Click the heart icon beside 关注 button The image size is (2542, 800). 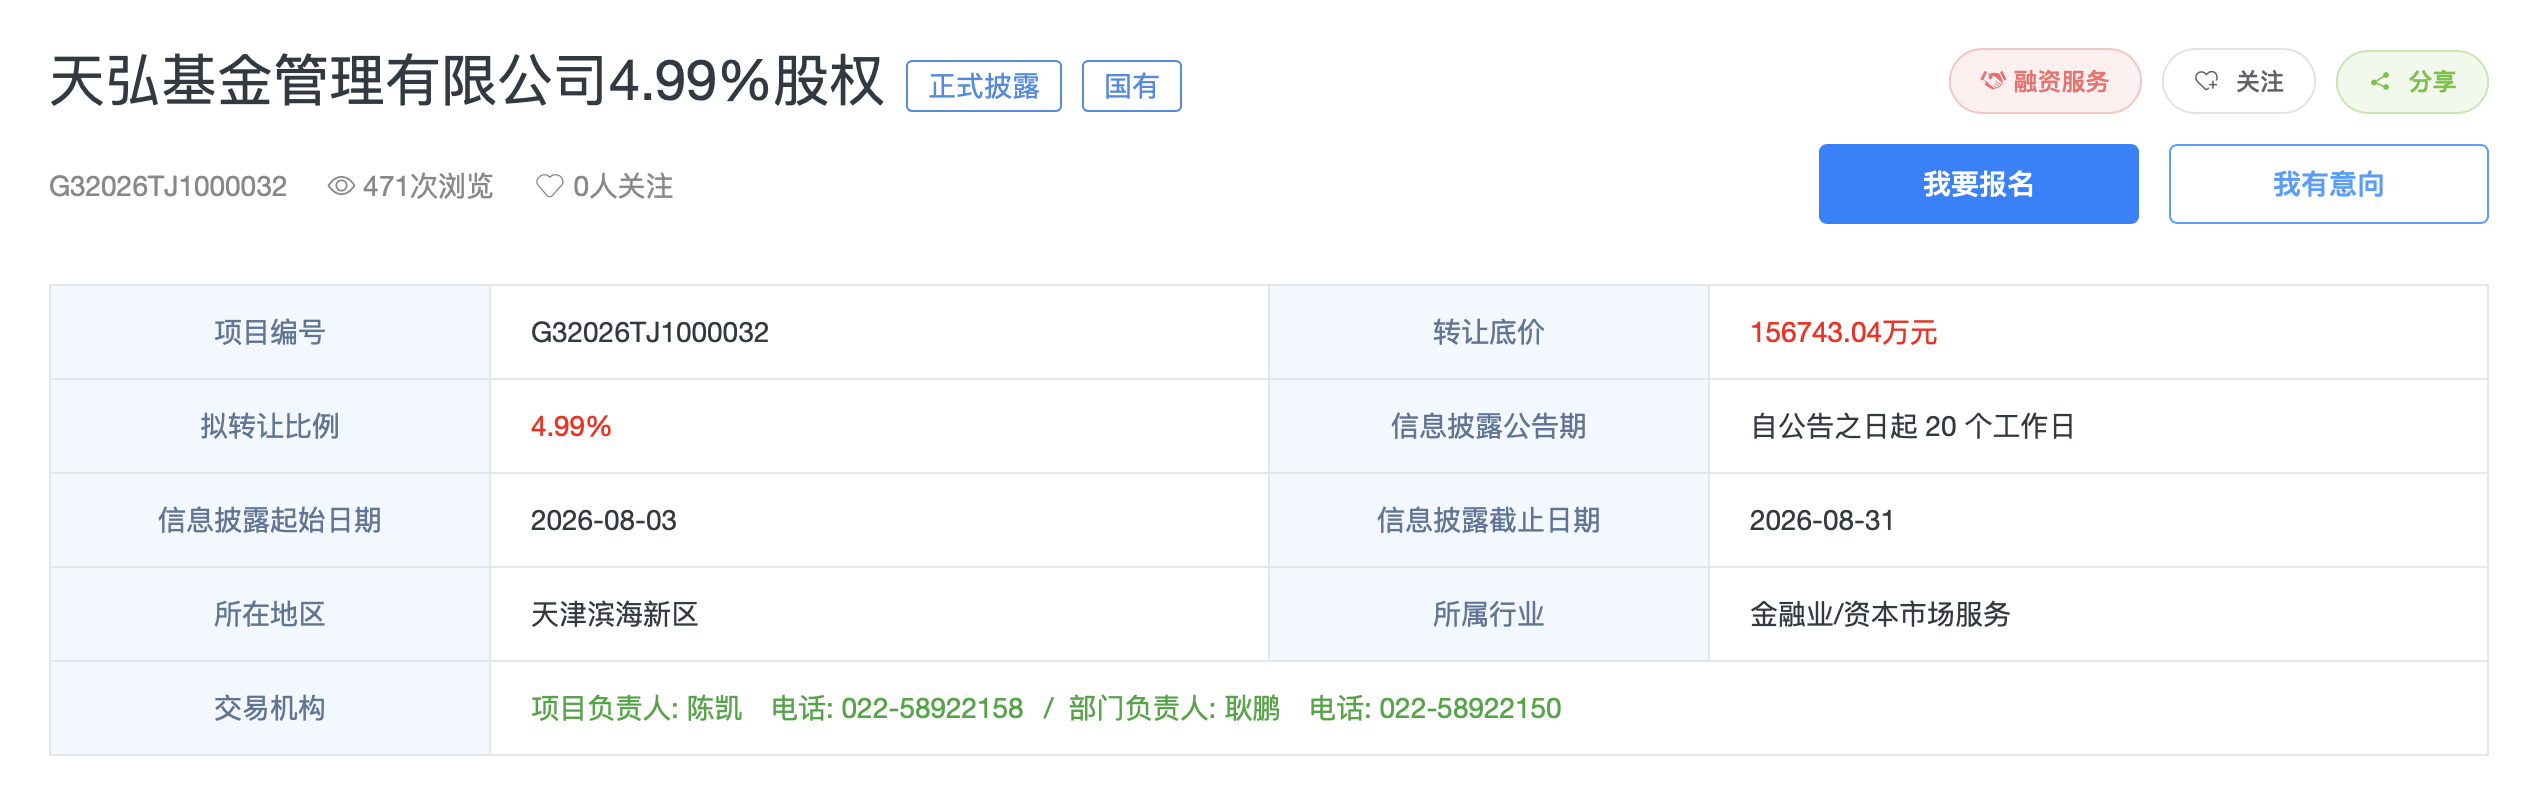(x=2206, y=81)
